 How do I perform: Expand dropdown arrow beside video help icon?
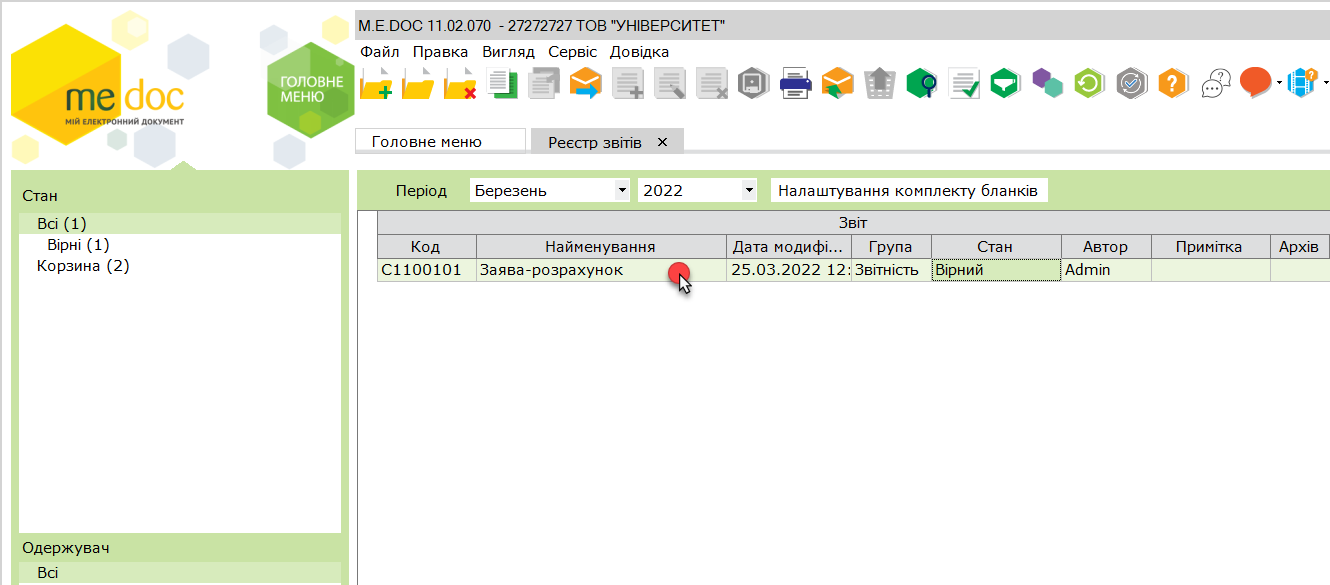coord(1326,83)
